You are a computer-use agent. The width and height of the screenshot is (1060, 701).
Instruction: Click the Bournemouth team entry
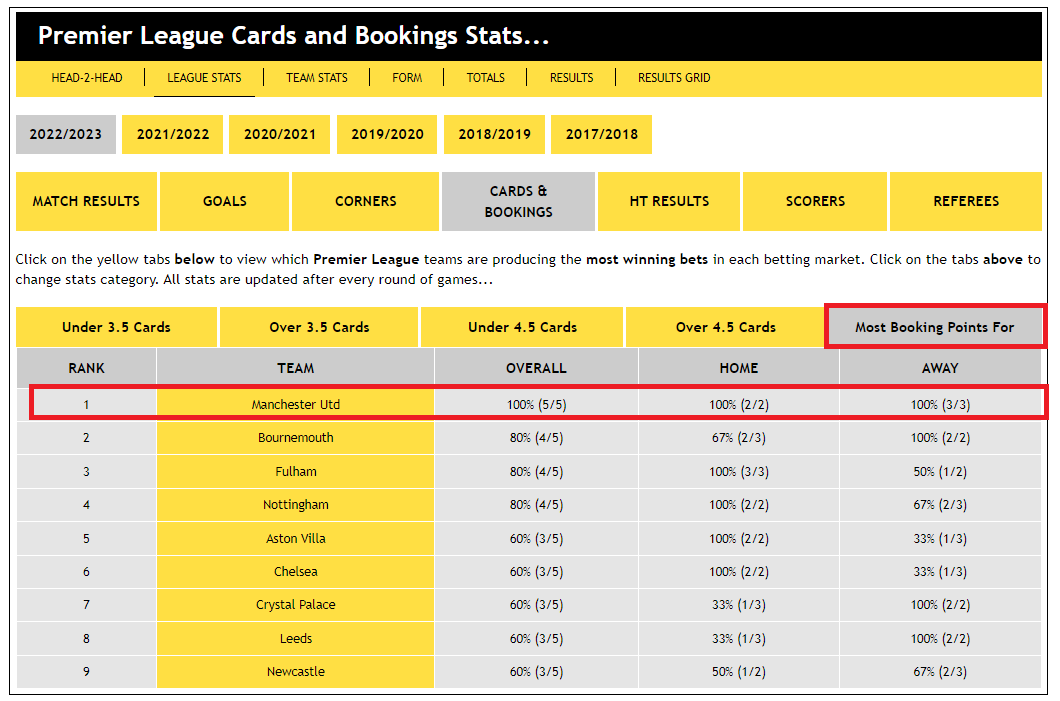pyautogui.click(x=295, y=437)
